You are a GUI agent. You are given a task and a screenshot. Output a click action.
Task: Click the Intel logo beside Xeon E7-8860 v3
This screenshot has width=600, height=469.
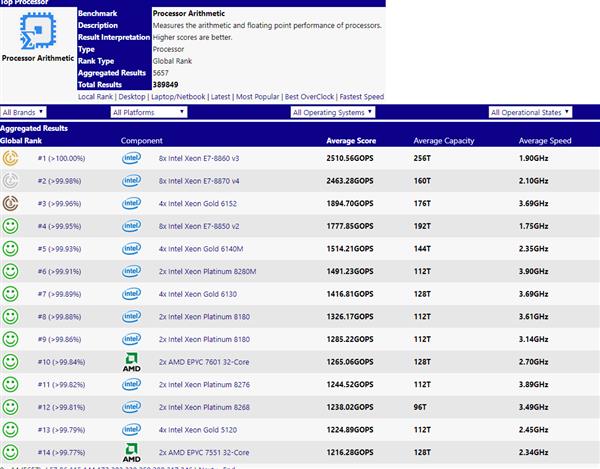(x=131, y=158)
